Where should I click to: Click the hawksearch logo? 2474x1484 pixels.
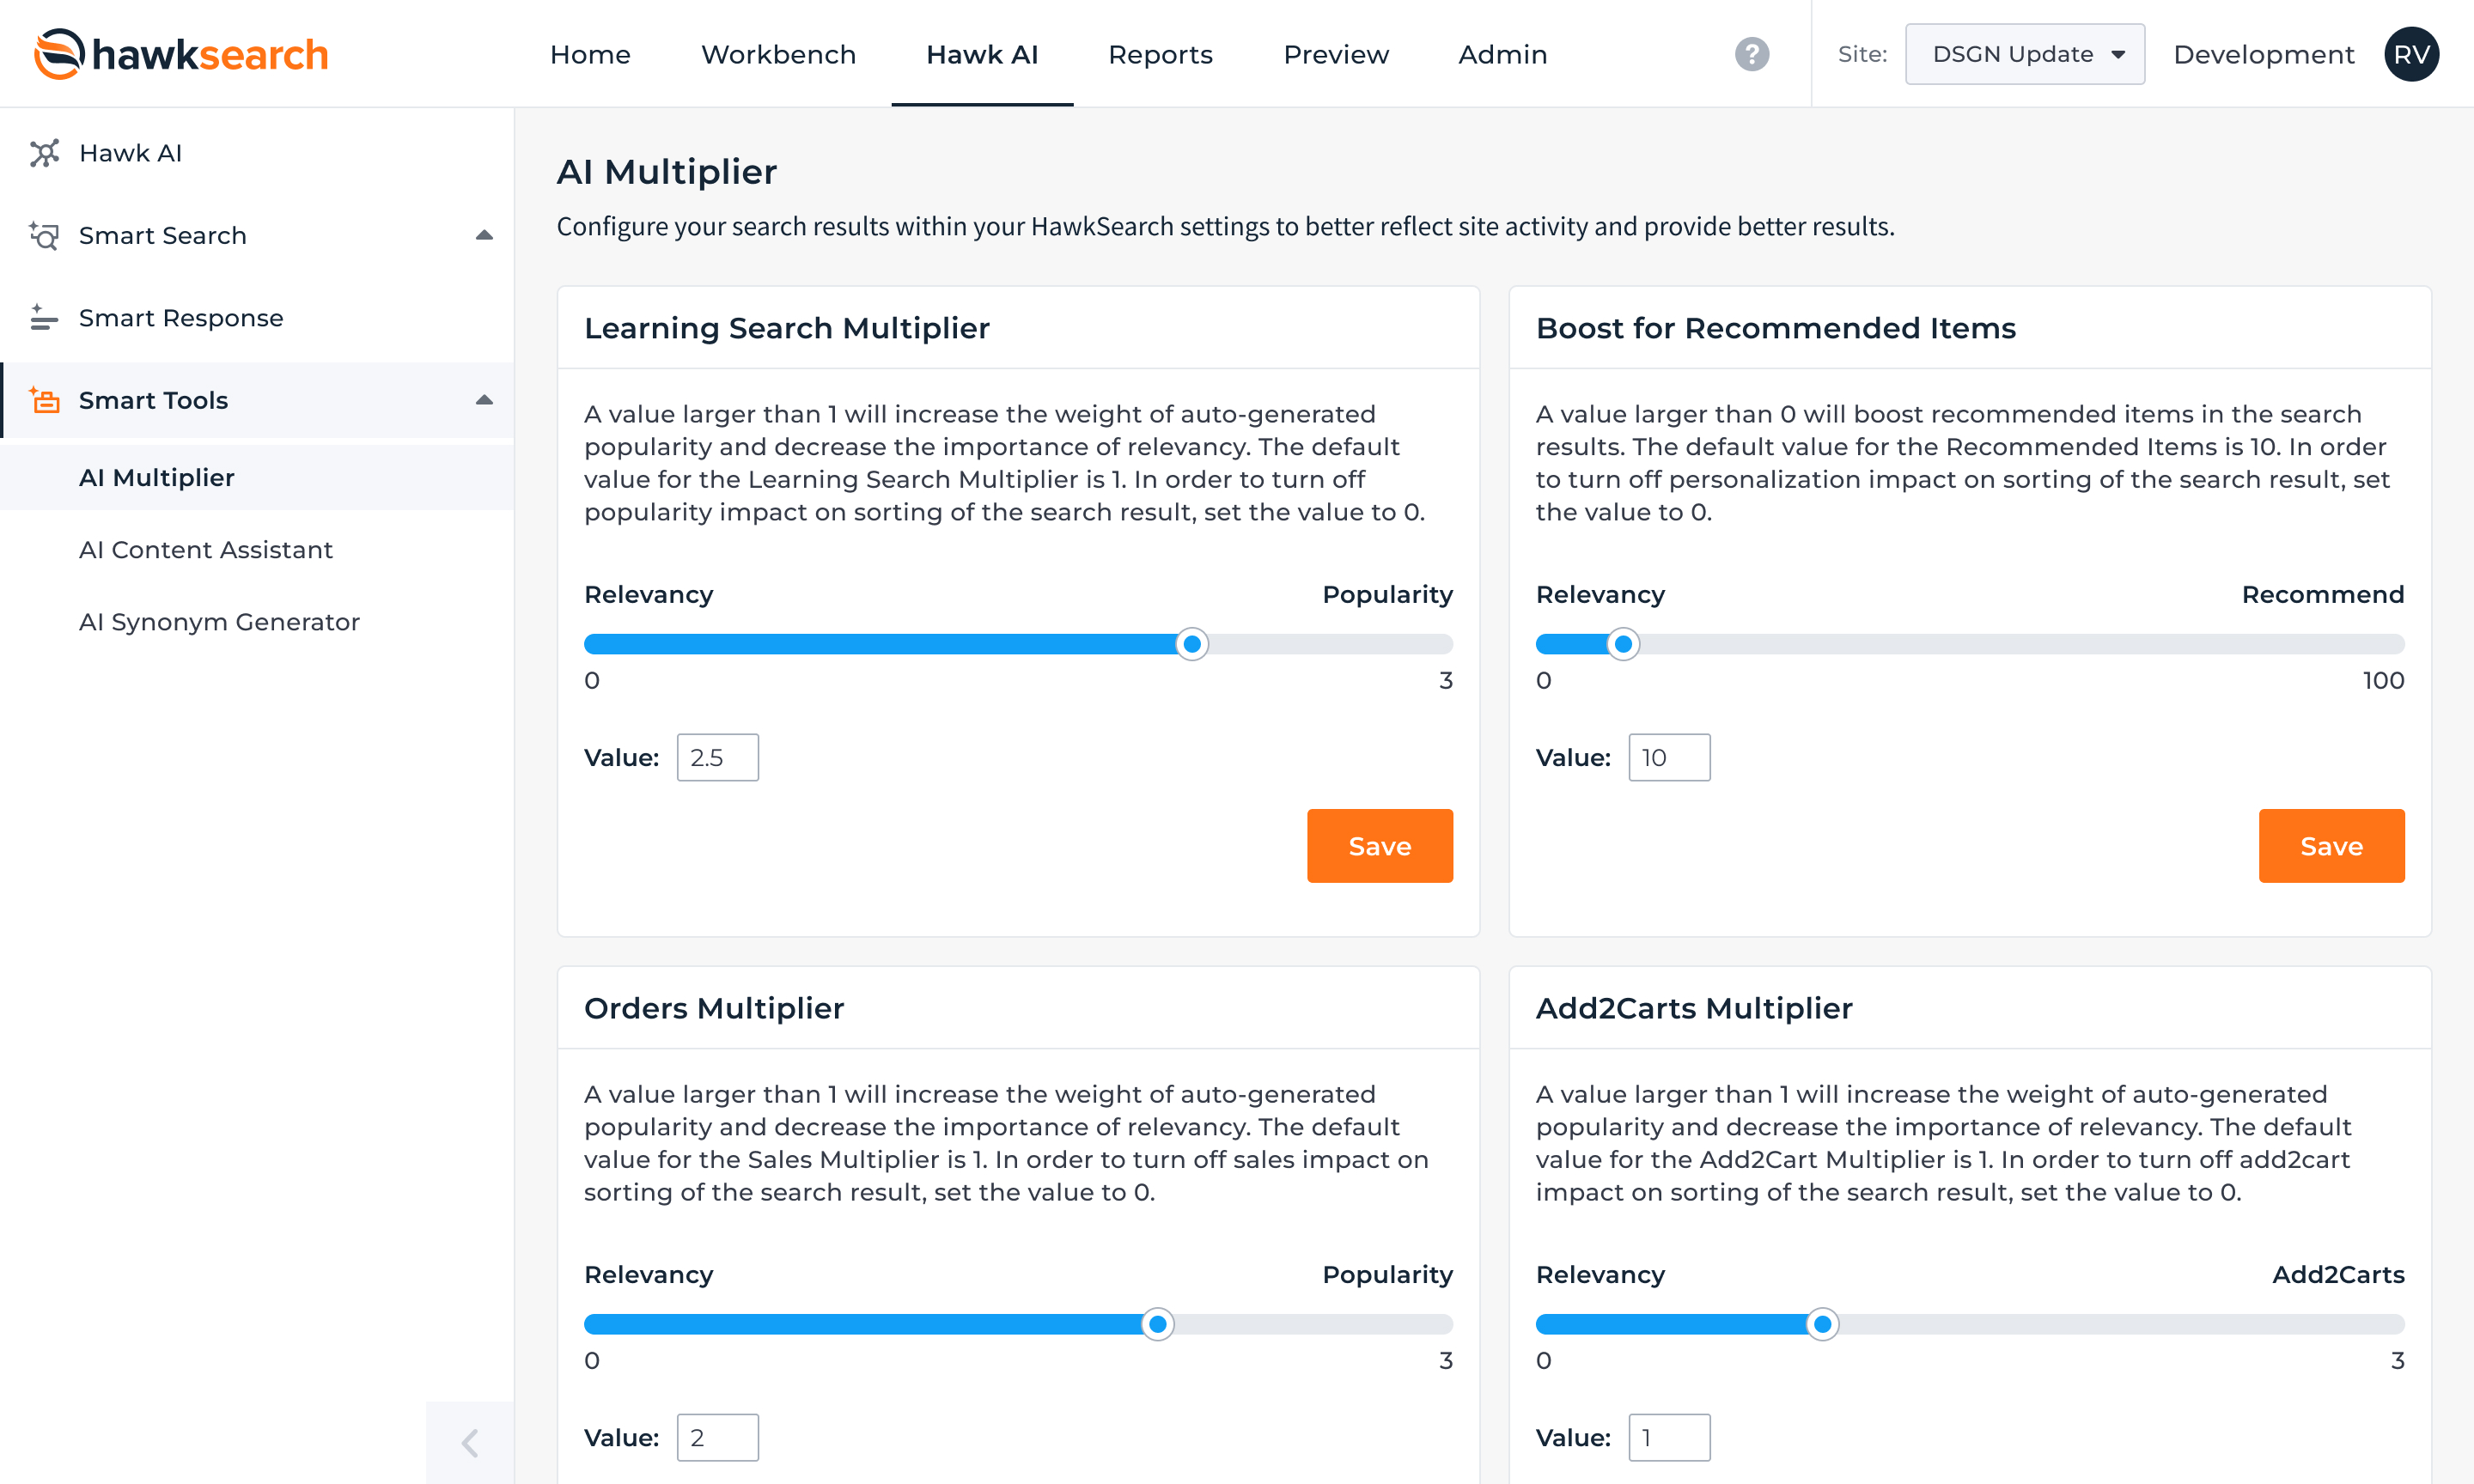pos(181,54)
